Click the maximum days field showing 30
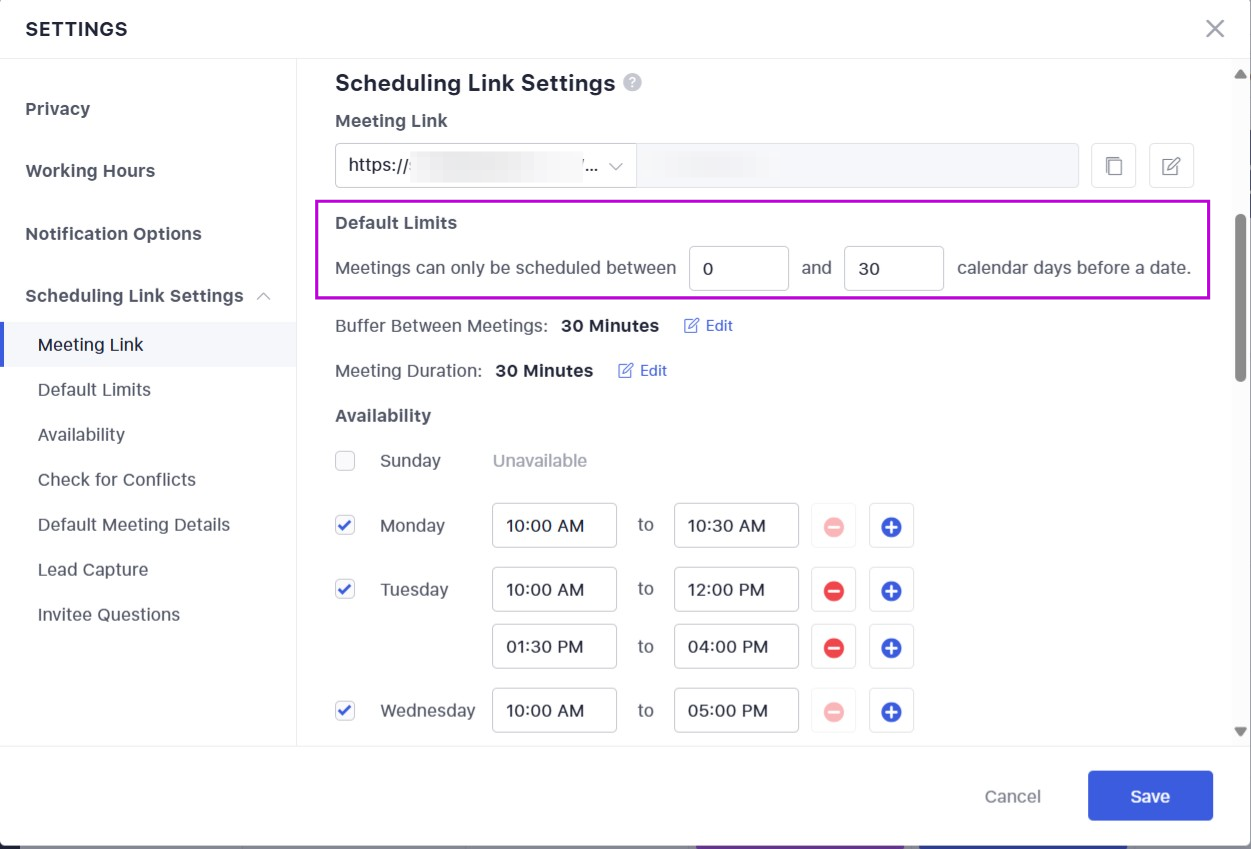 tap(893, 269)
